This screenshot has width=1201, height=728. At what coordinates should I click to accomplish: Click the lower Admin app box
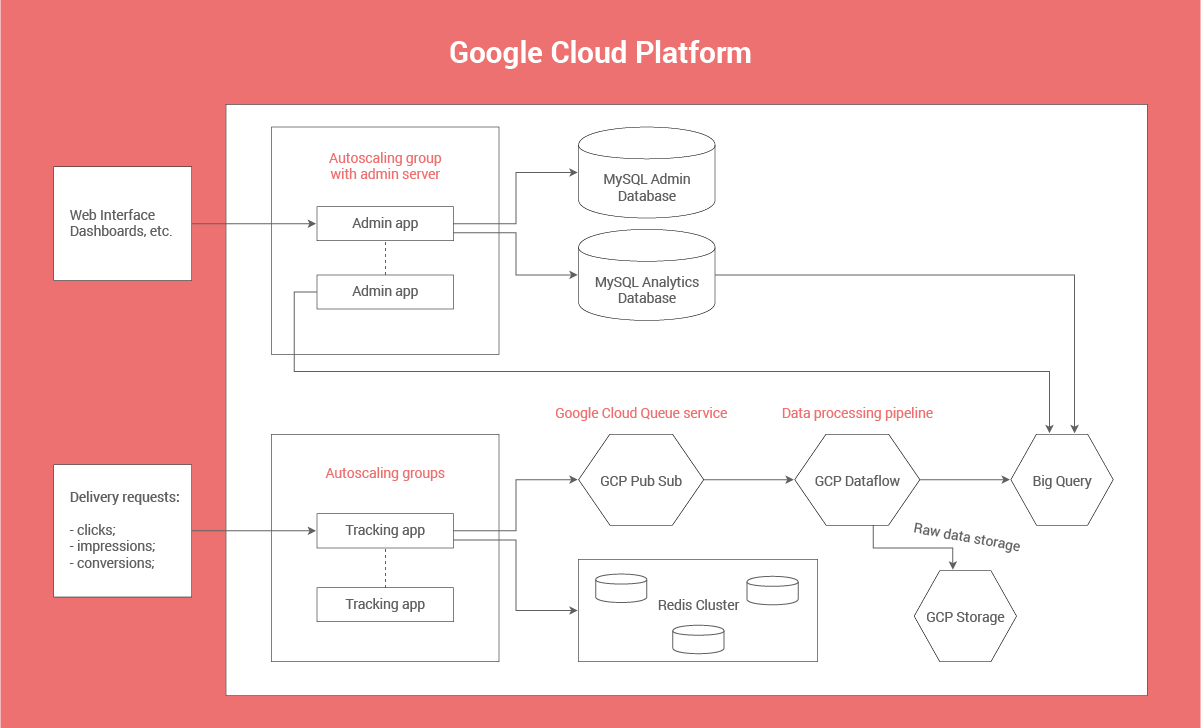coord(385,291)
